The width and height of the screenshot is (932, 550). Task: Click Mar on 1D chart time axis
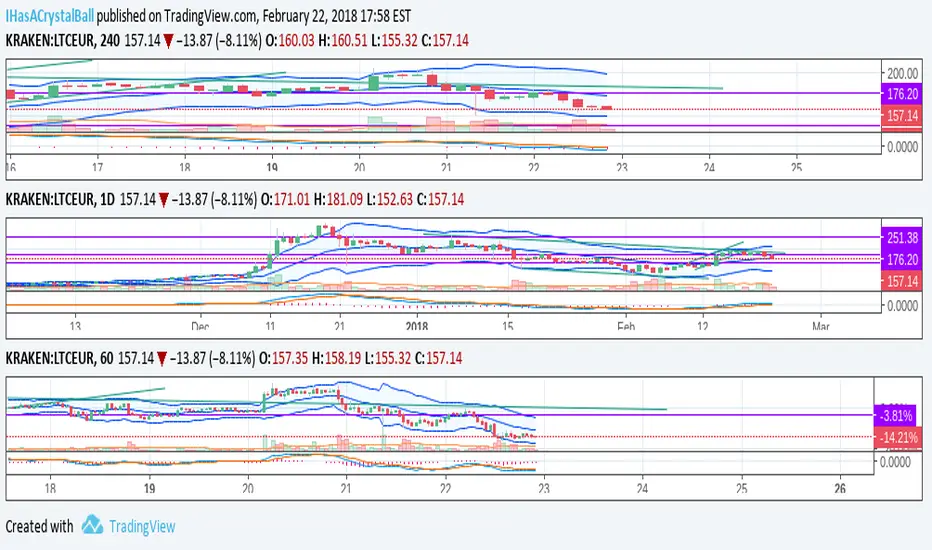[x=821, y=326]
